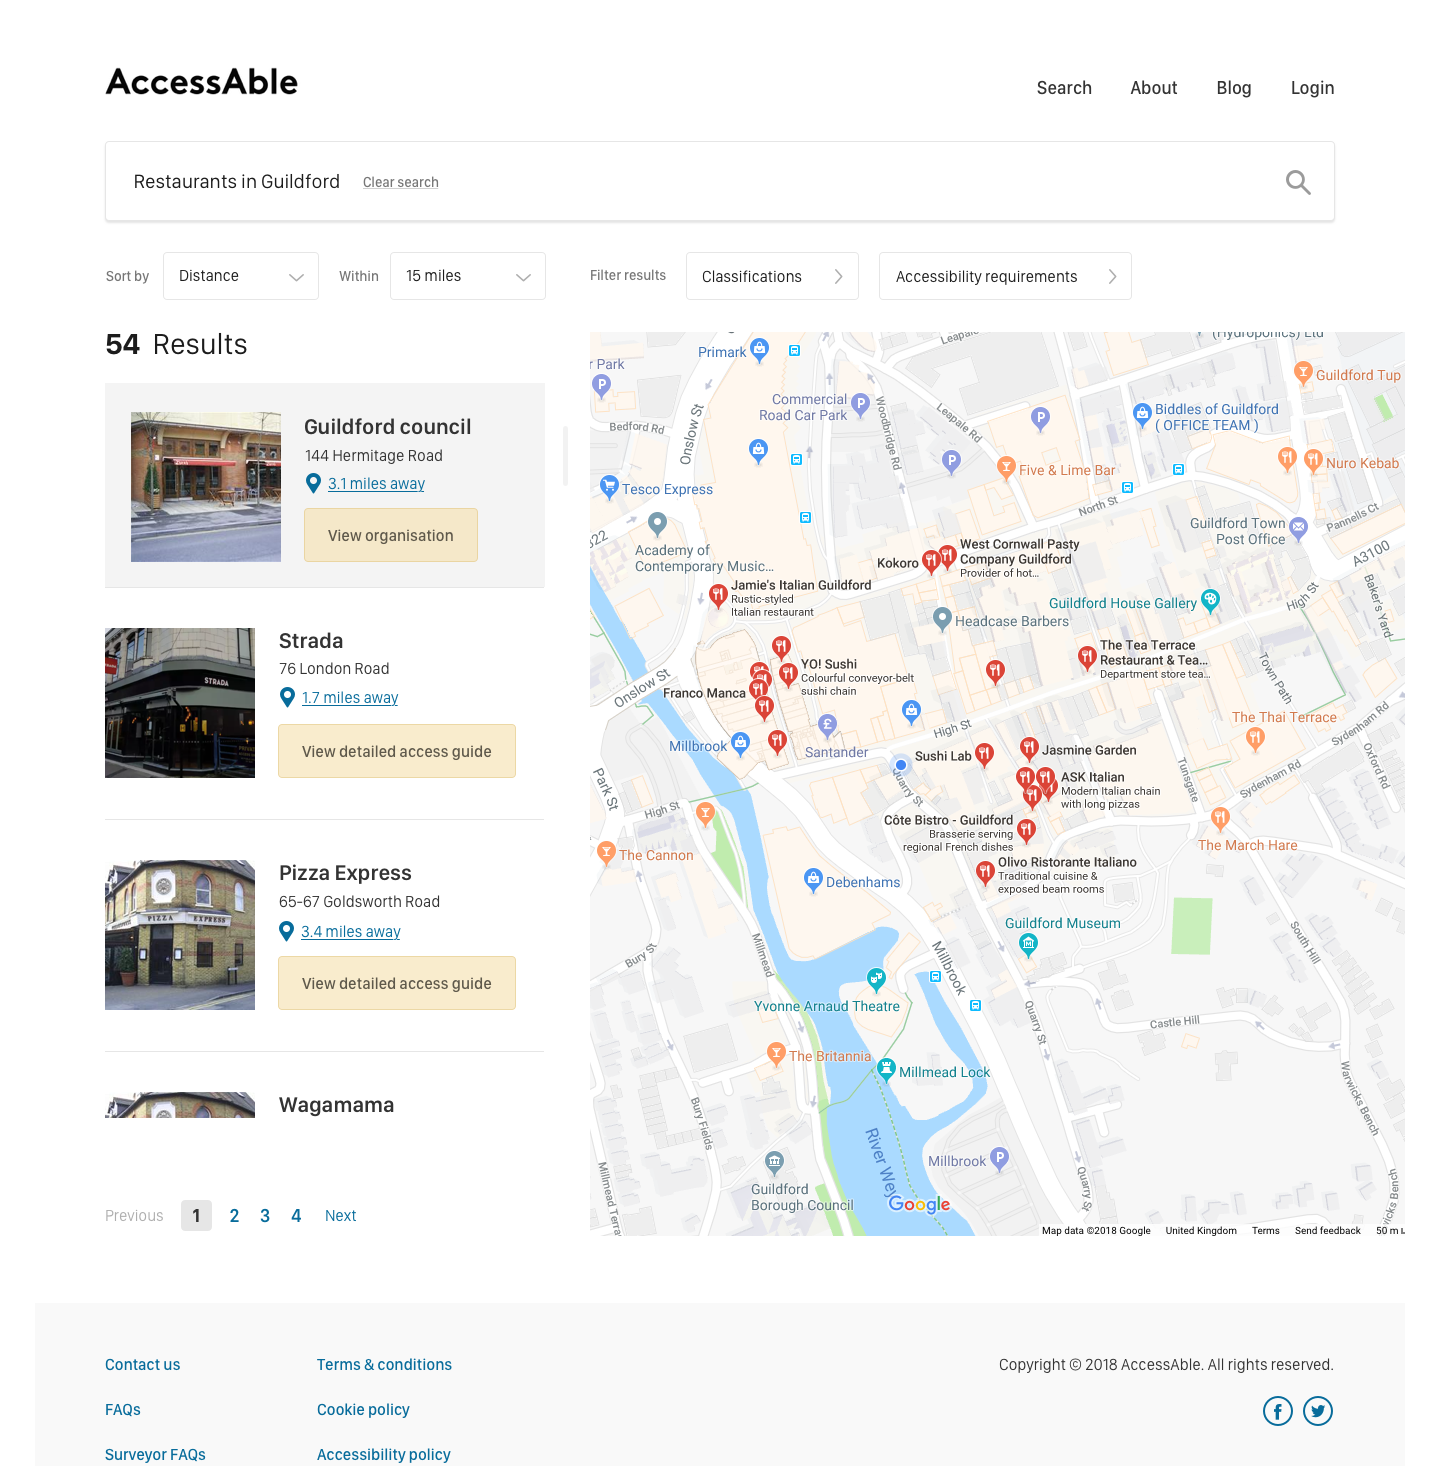Open the Within 15 miles dropdown
Image resolution: width=1440 pixels, height=1466 pixels.
point(468,276)
